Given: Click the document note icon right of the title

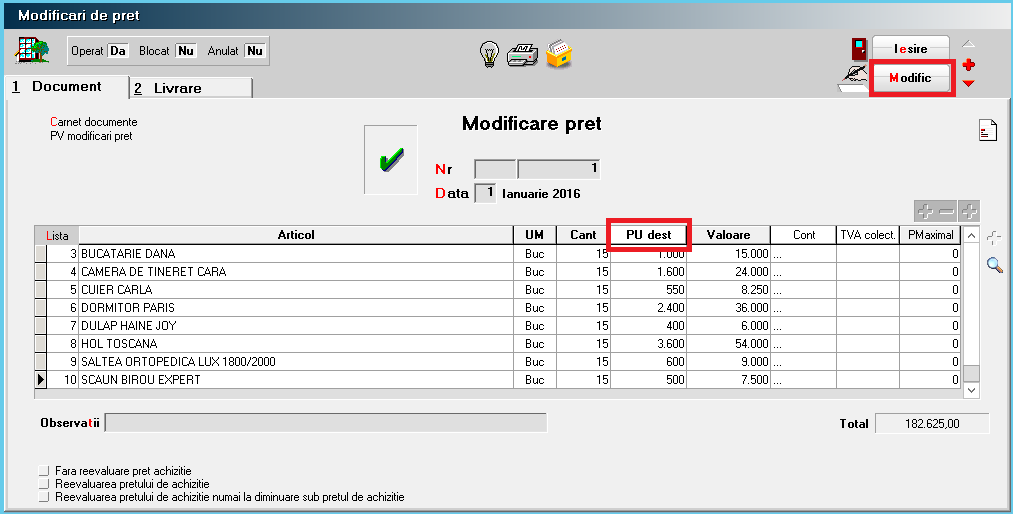Looking at the screenshot, I should [x=987, y=130].
